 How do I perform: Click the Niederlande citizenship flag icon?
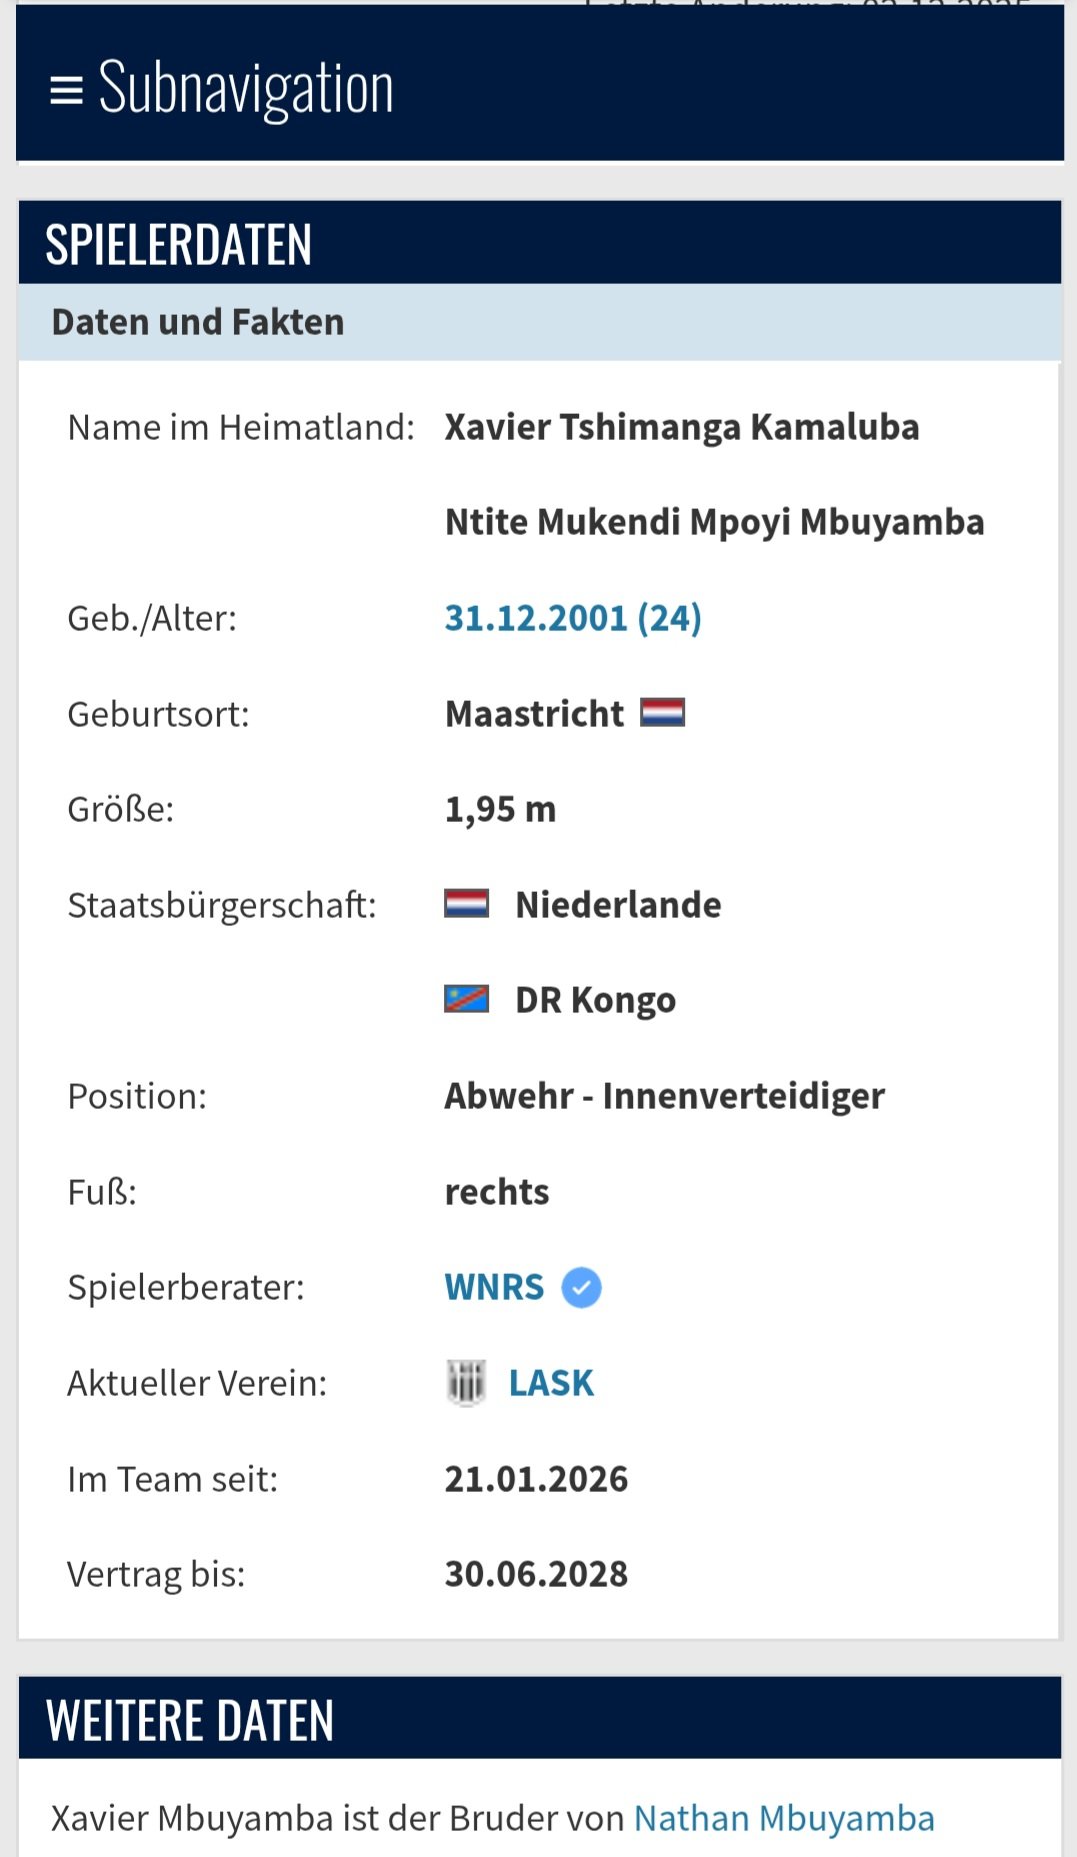(467, 904)
